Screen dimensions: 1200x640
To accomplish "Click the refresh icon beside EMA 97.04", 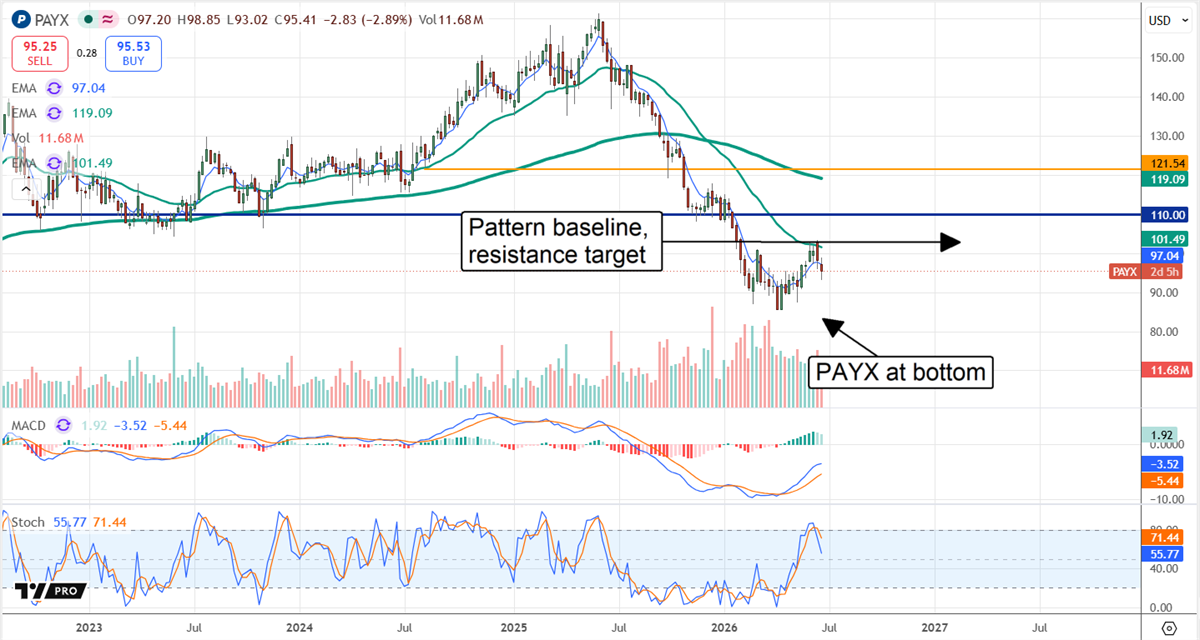I will (55, 90).
